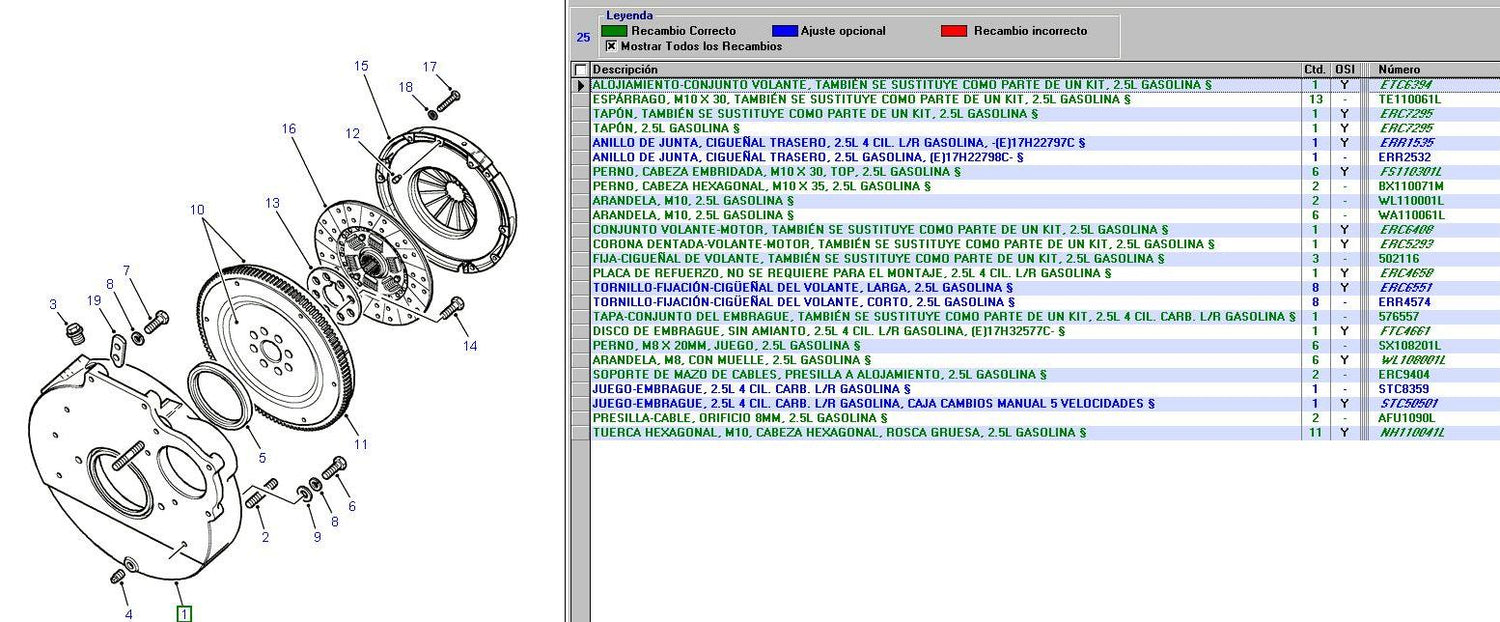The width and height of the screenshot is (1500, 622).
Task: Select callout 5 for the crankshaft seal
Action: [262, 458]
